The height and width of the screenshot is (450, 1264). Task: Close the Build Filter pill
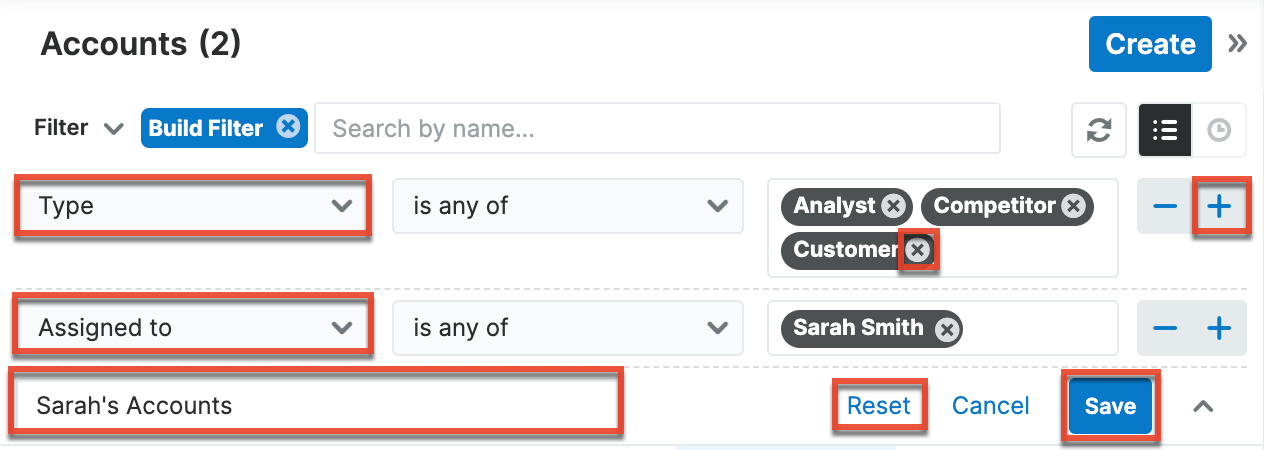tap(288, 127)
